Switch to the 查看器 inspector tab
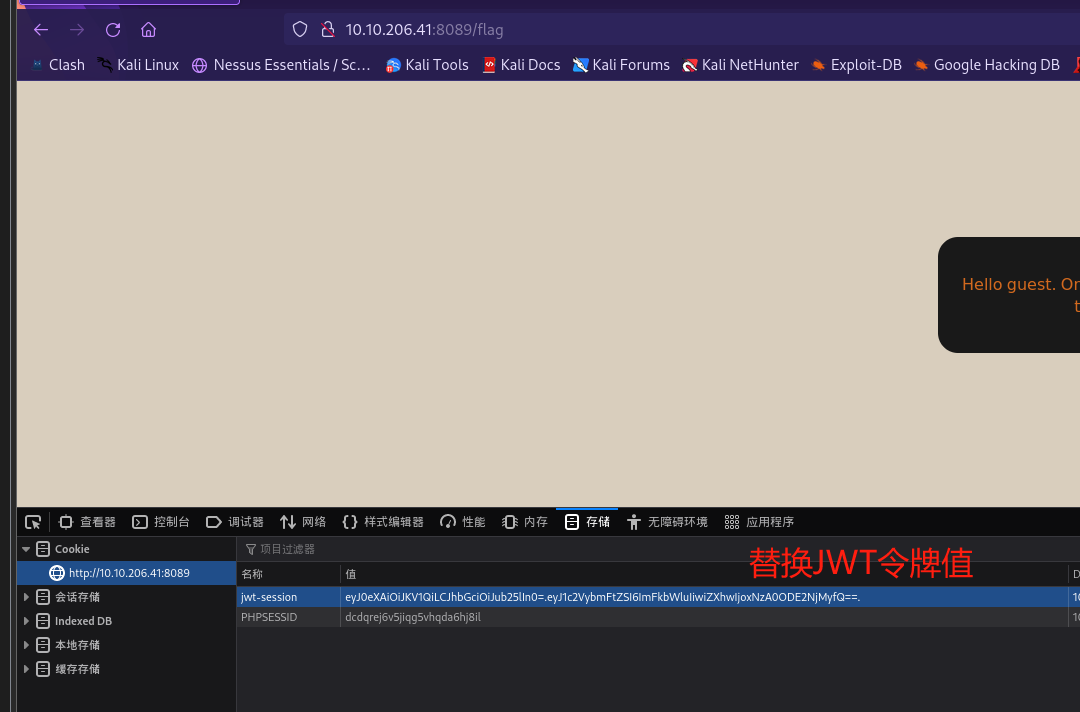The image size is (1080, 712). 87,522
